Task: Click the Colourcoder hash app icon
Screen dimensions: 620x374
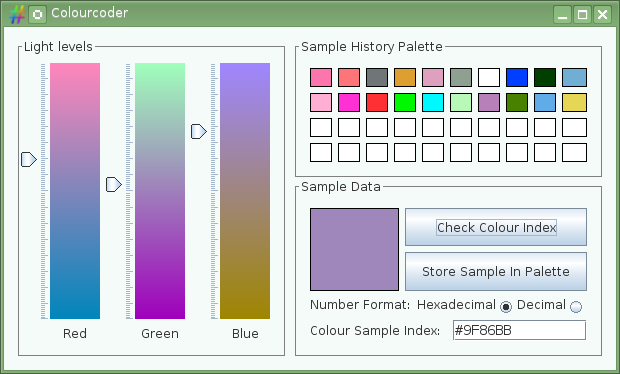Action: coord(17,15)
